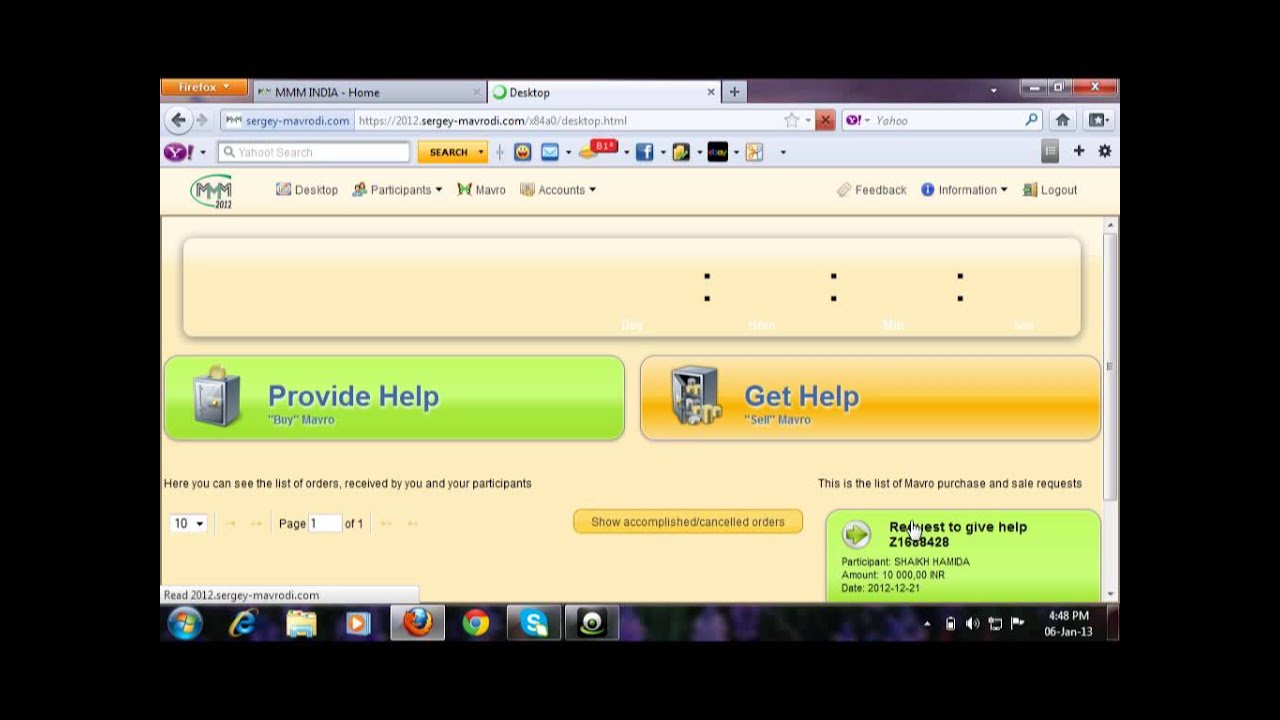Open the Yahoo search engine selector

click(858, 120)
